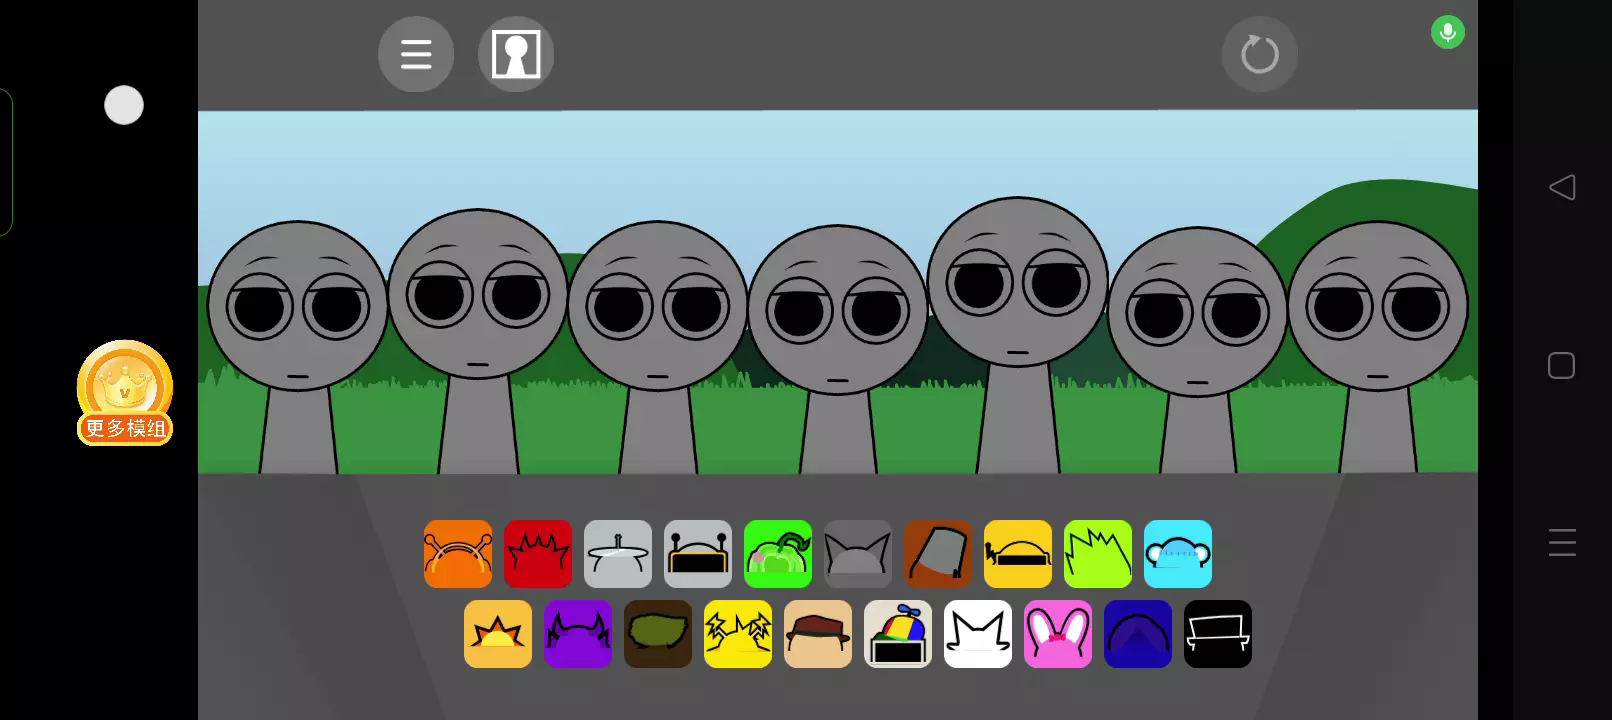Screen dimensions: 1612x720
Task: Pick the dark gray cat ears icon
Action: [x=858, y=554]
